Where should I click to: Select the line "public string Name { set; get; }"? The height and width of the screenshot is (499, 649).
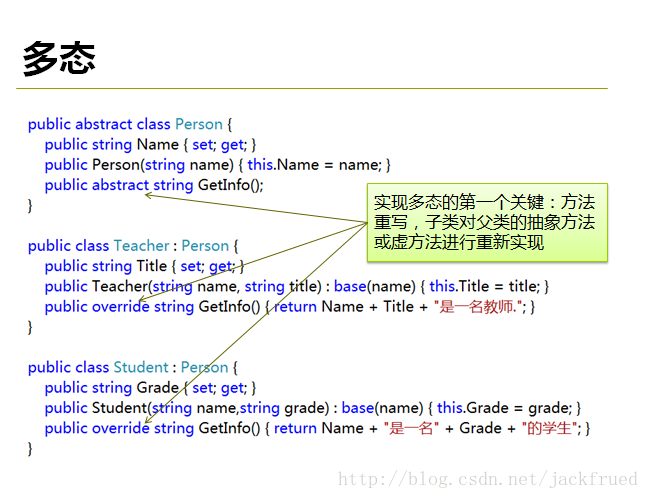click(x=151, y=144)
